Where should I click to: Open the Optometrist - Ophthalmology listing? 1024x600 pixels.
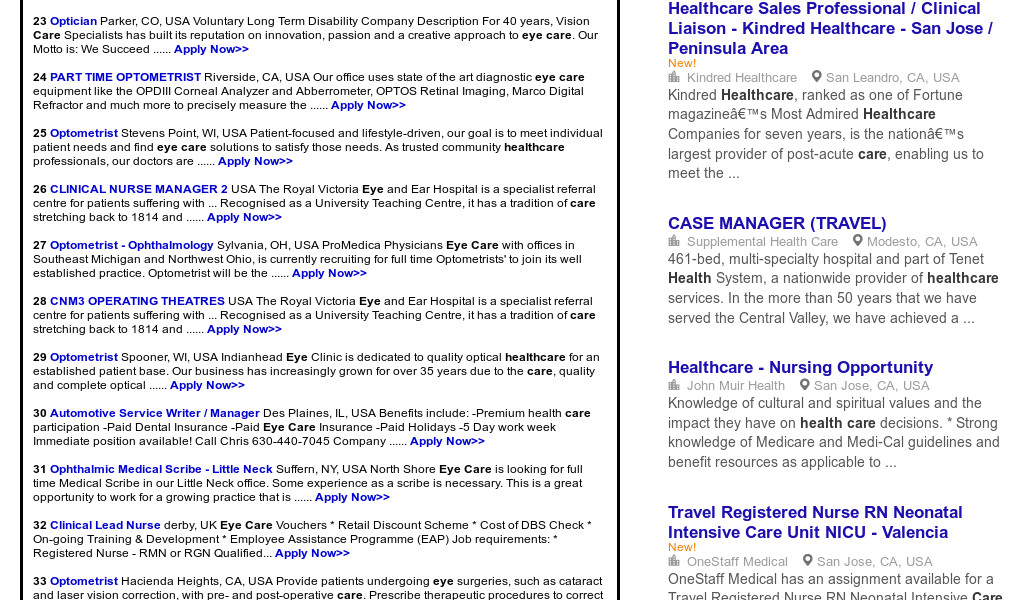click(x=132, y=246)
